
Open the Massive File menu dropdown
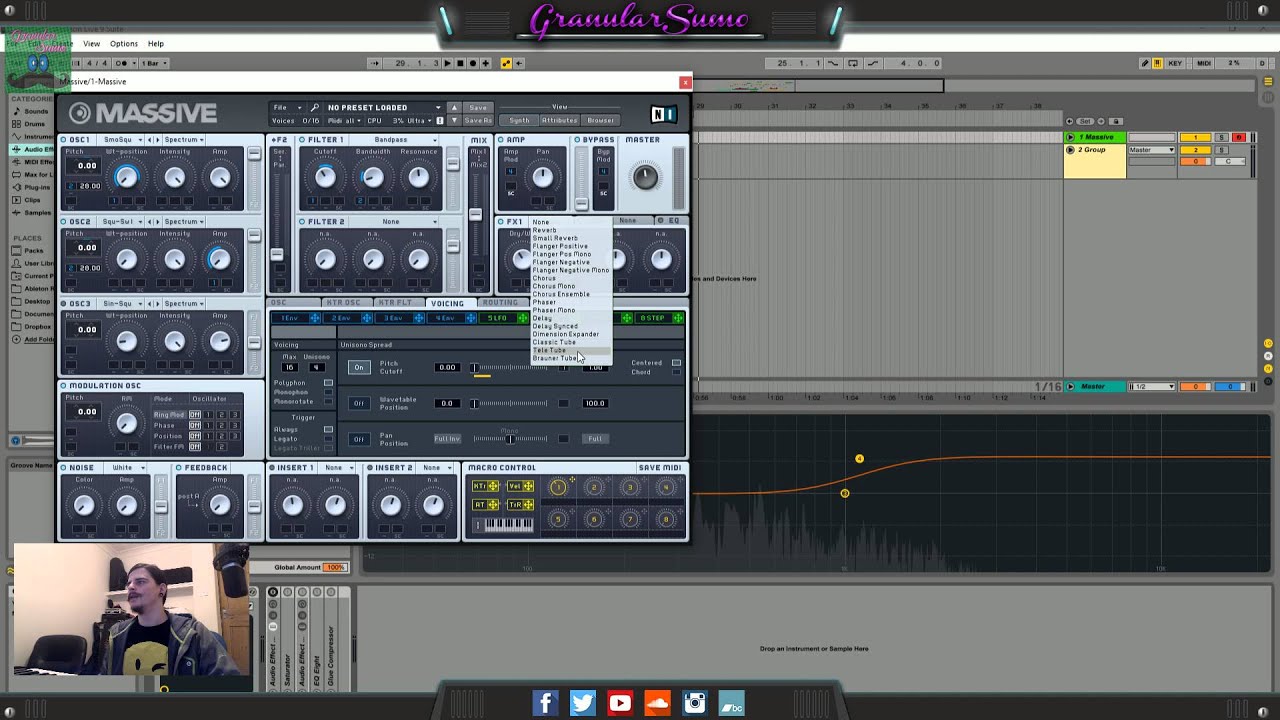[287, 107]
